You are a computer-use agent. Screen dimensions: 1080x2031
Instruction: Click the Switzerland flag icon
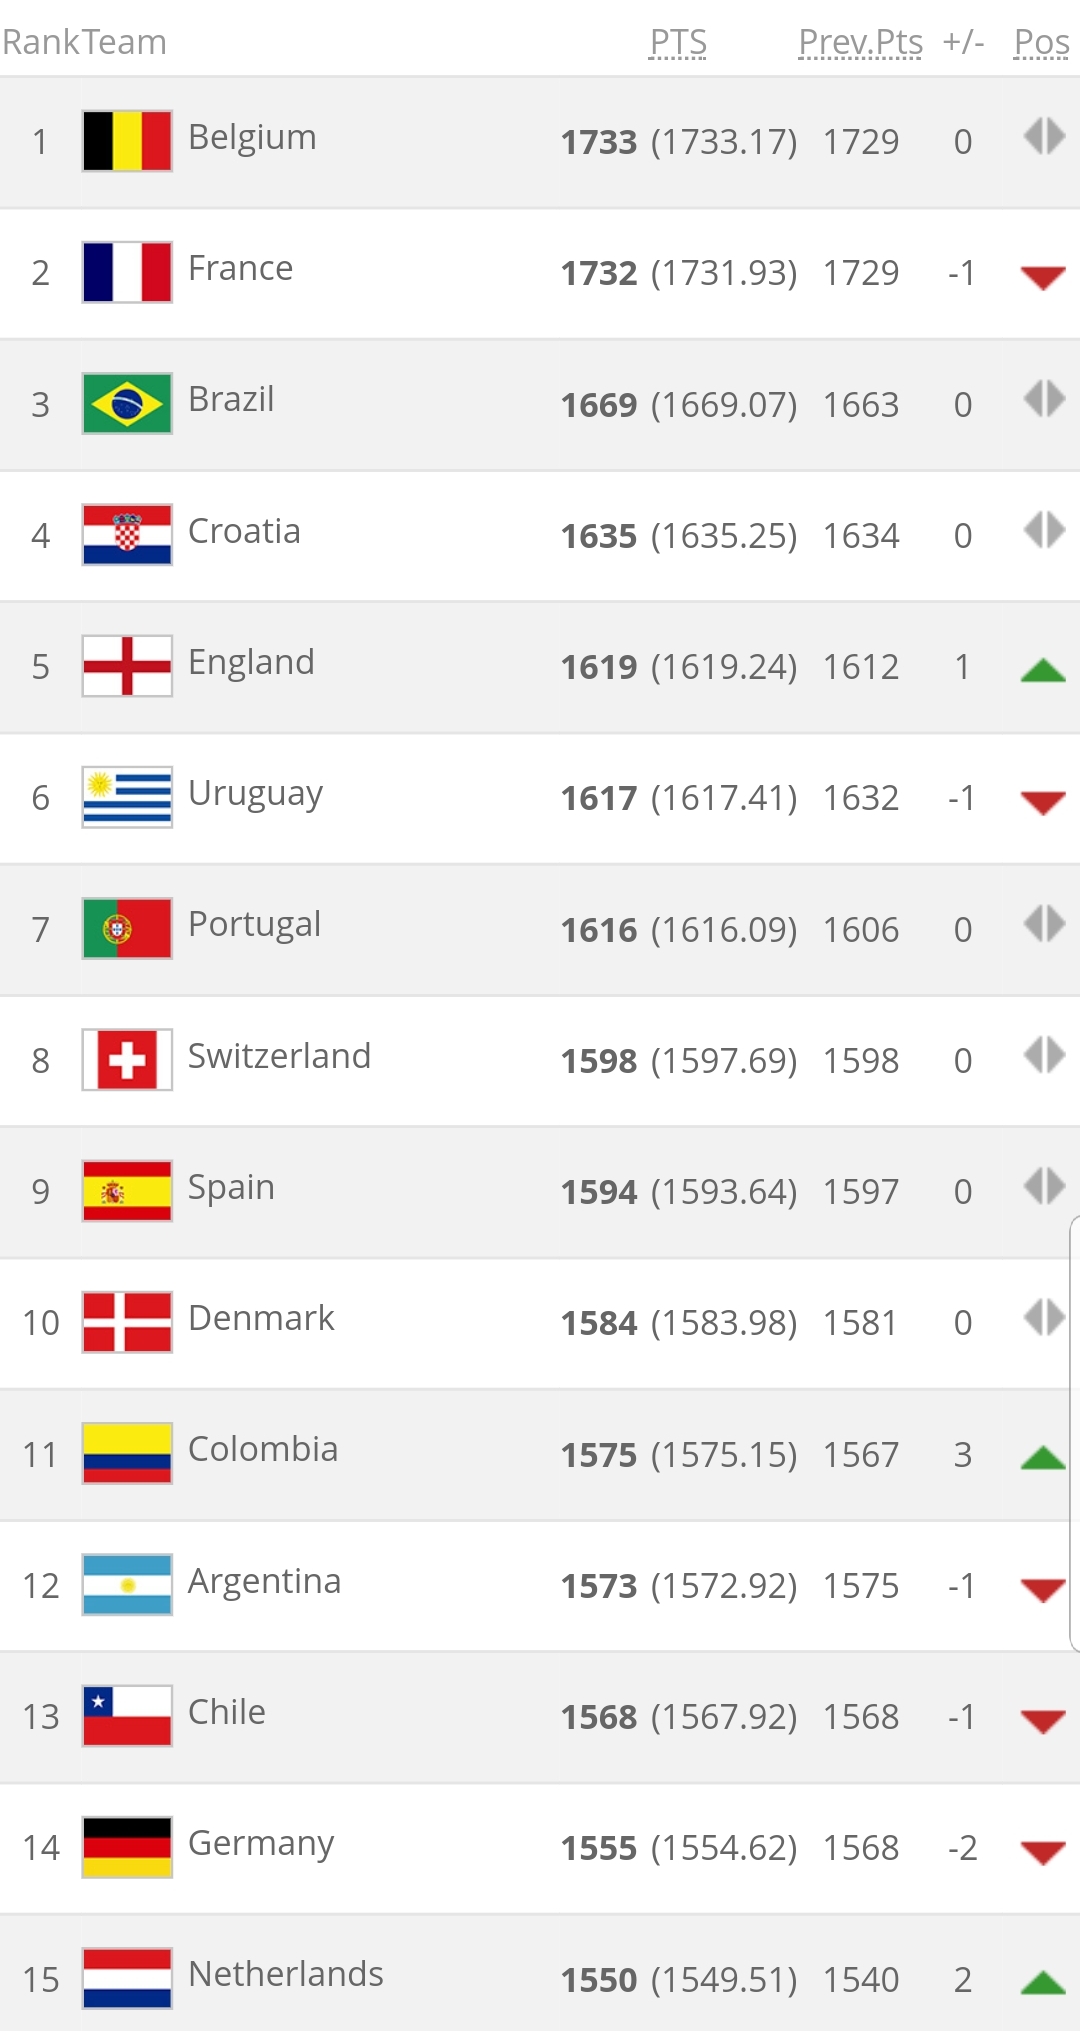point(127,1060)
